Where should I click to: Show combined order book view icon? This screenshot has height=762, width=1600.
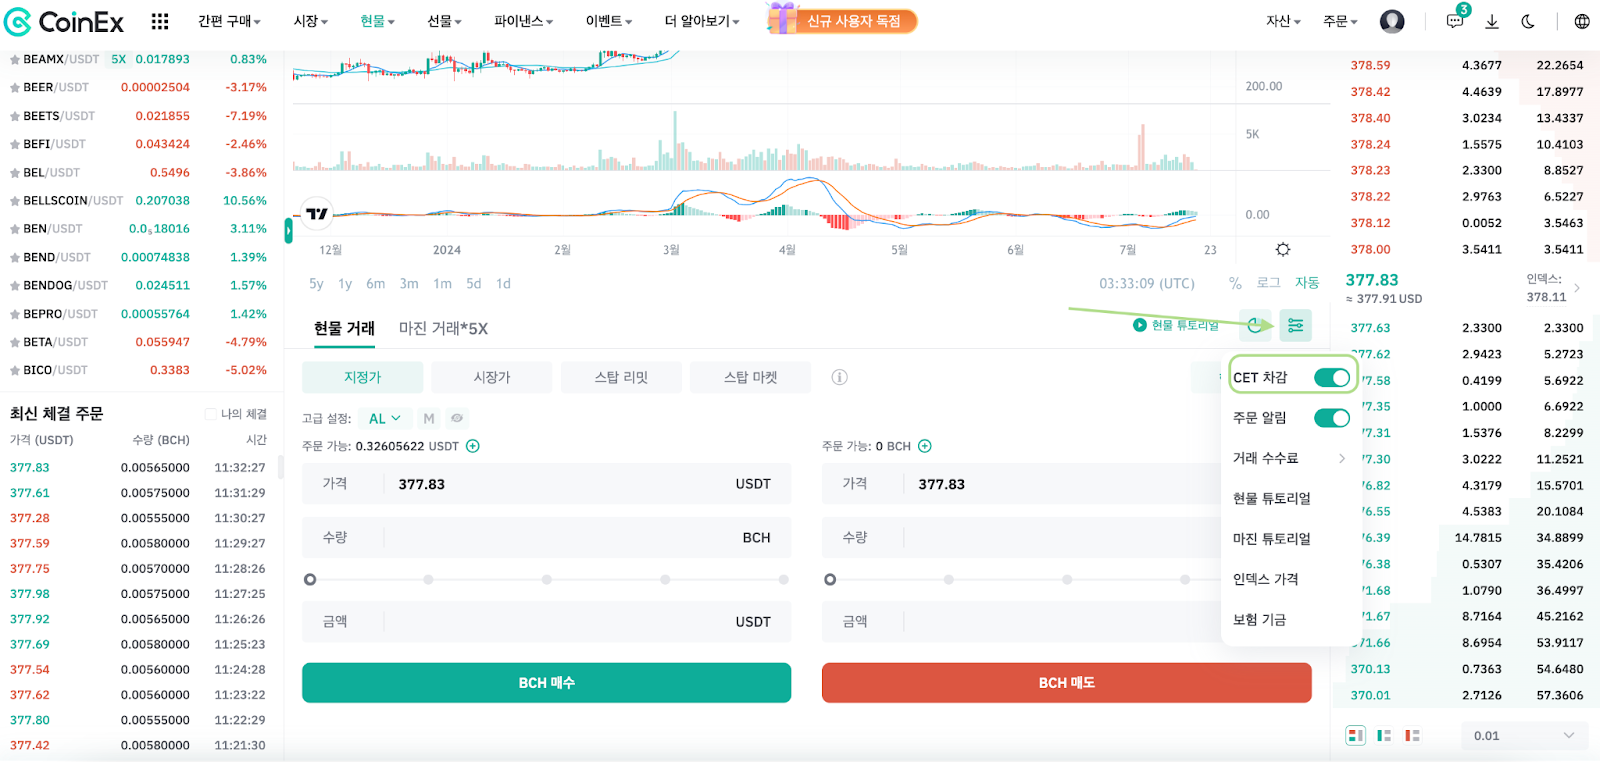[x=1356, y=735]
